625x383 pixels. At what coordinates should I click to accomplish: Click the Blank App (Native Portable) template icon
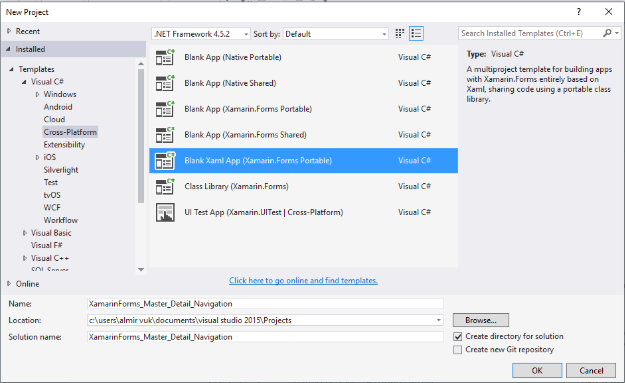[x=165, y=57]
